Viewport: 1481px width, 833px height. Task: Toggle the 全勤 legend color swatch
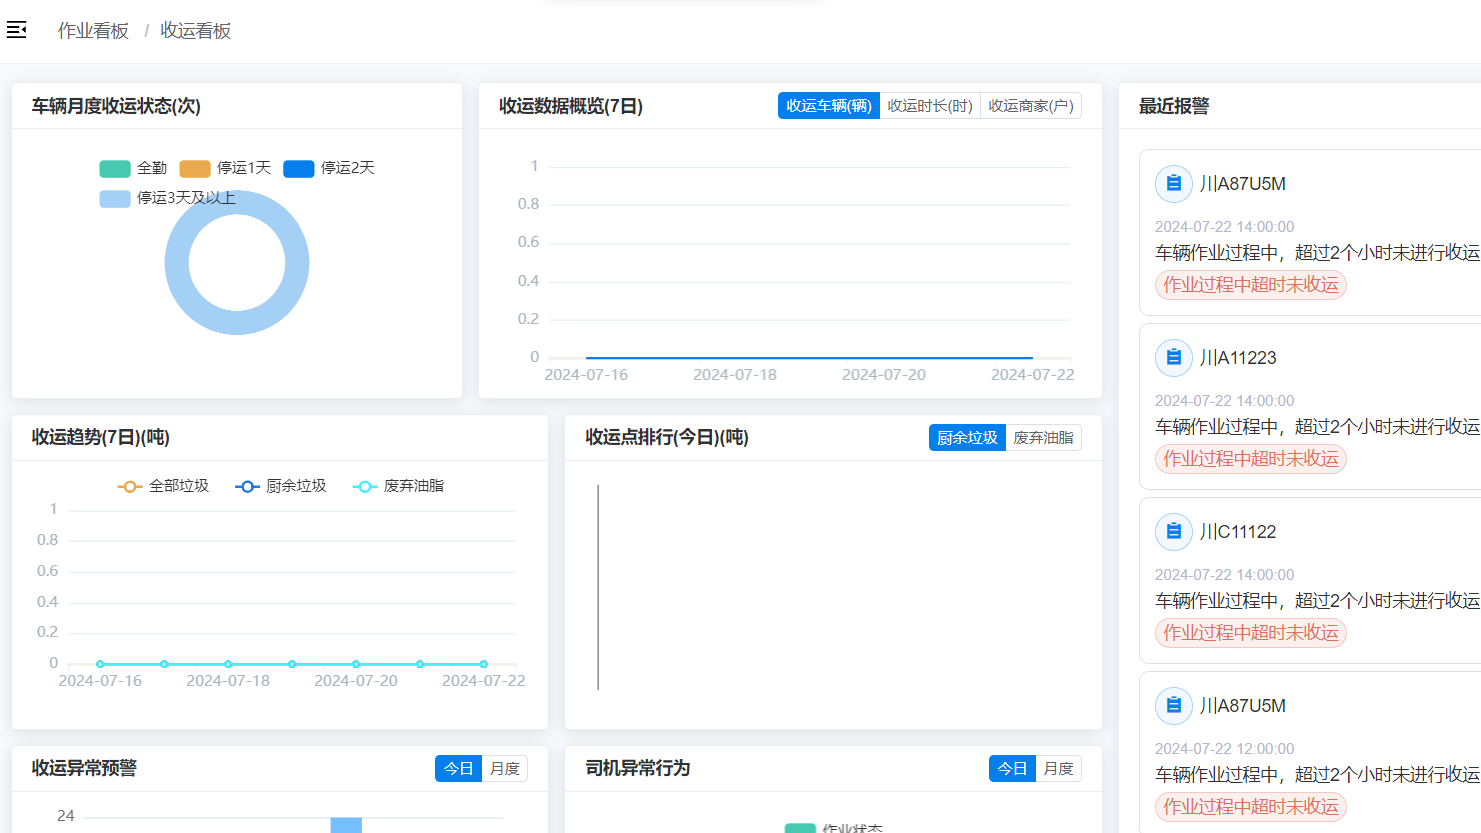coord(115,169)
